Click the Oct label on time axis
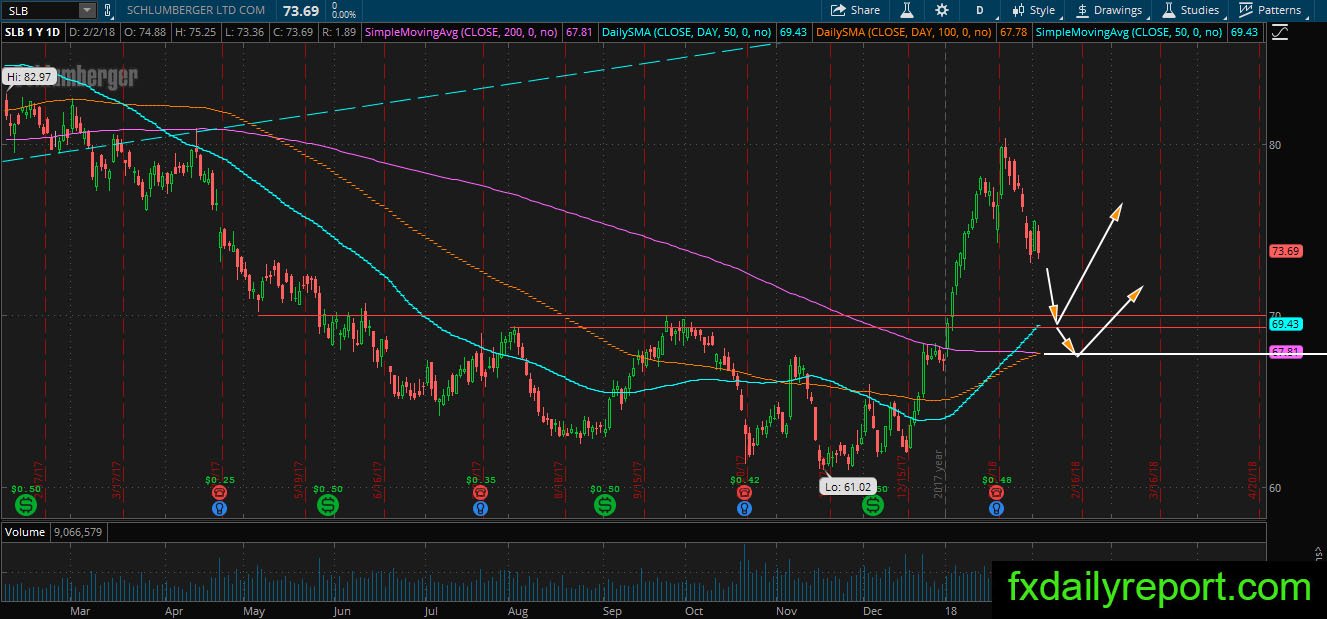This screenshot has height=619, width=1327. tap(694, 610)
